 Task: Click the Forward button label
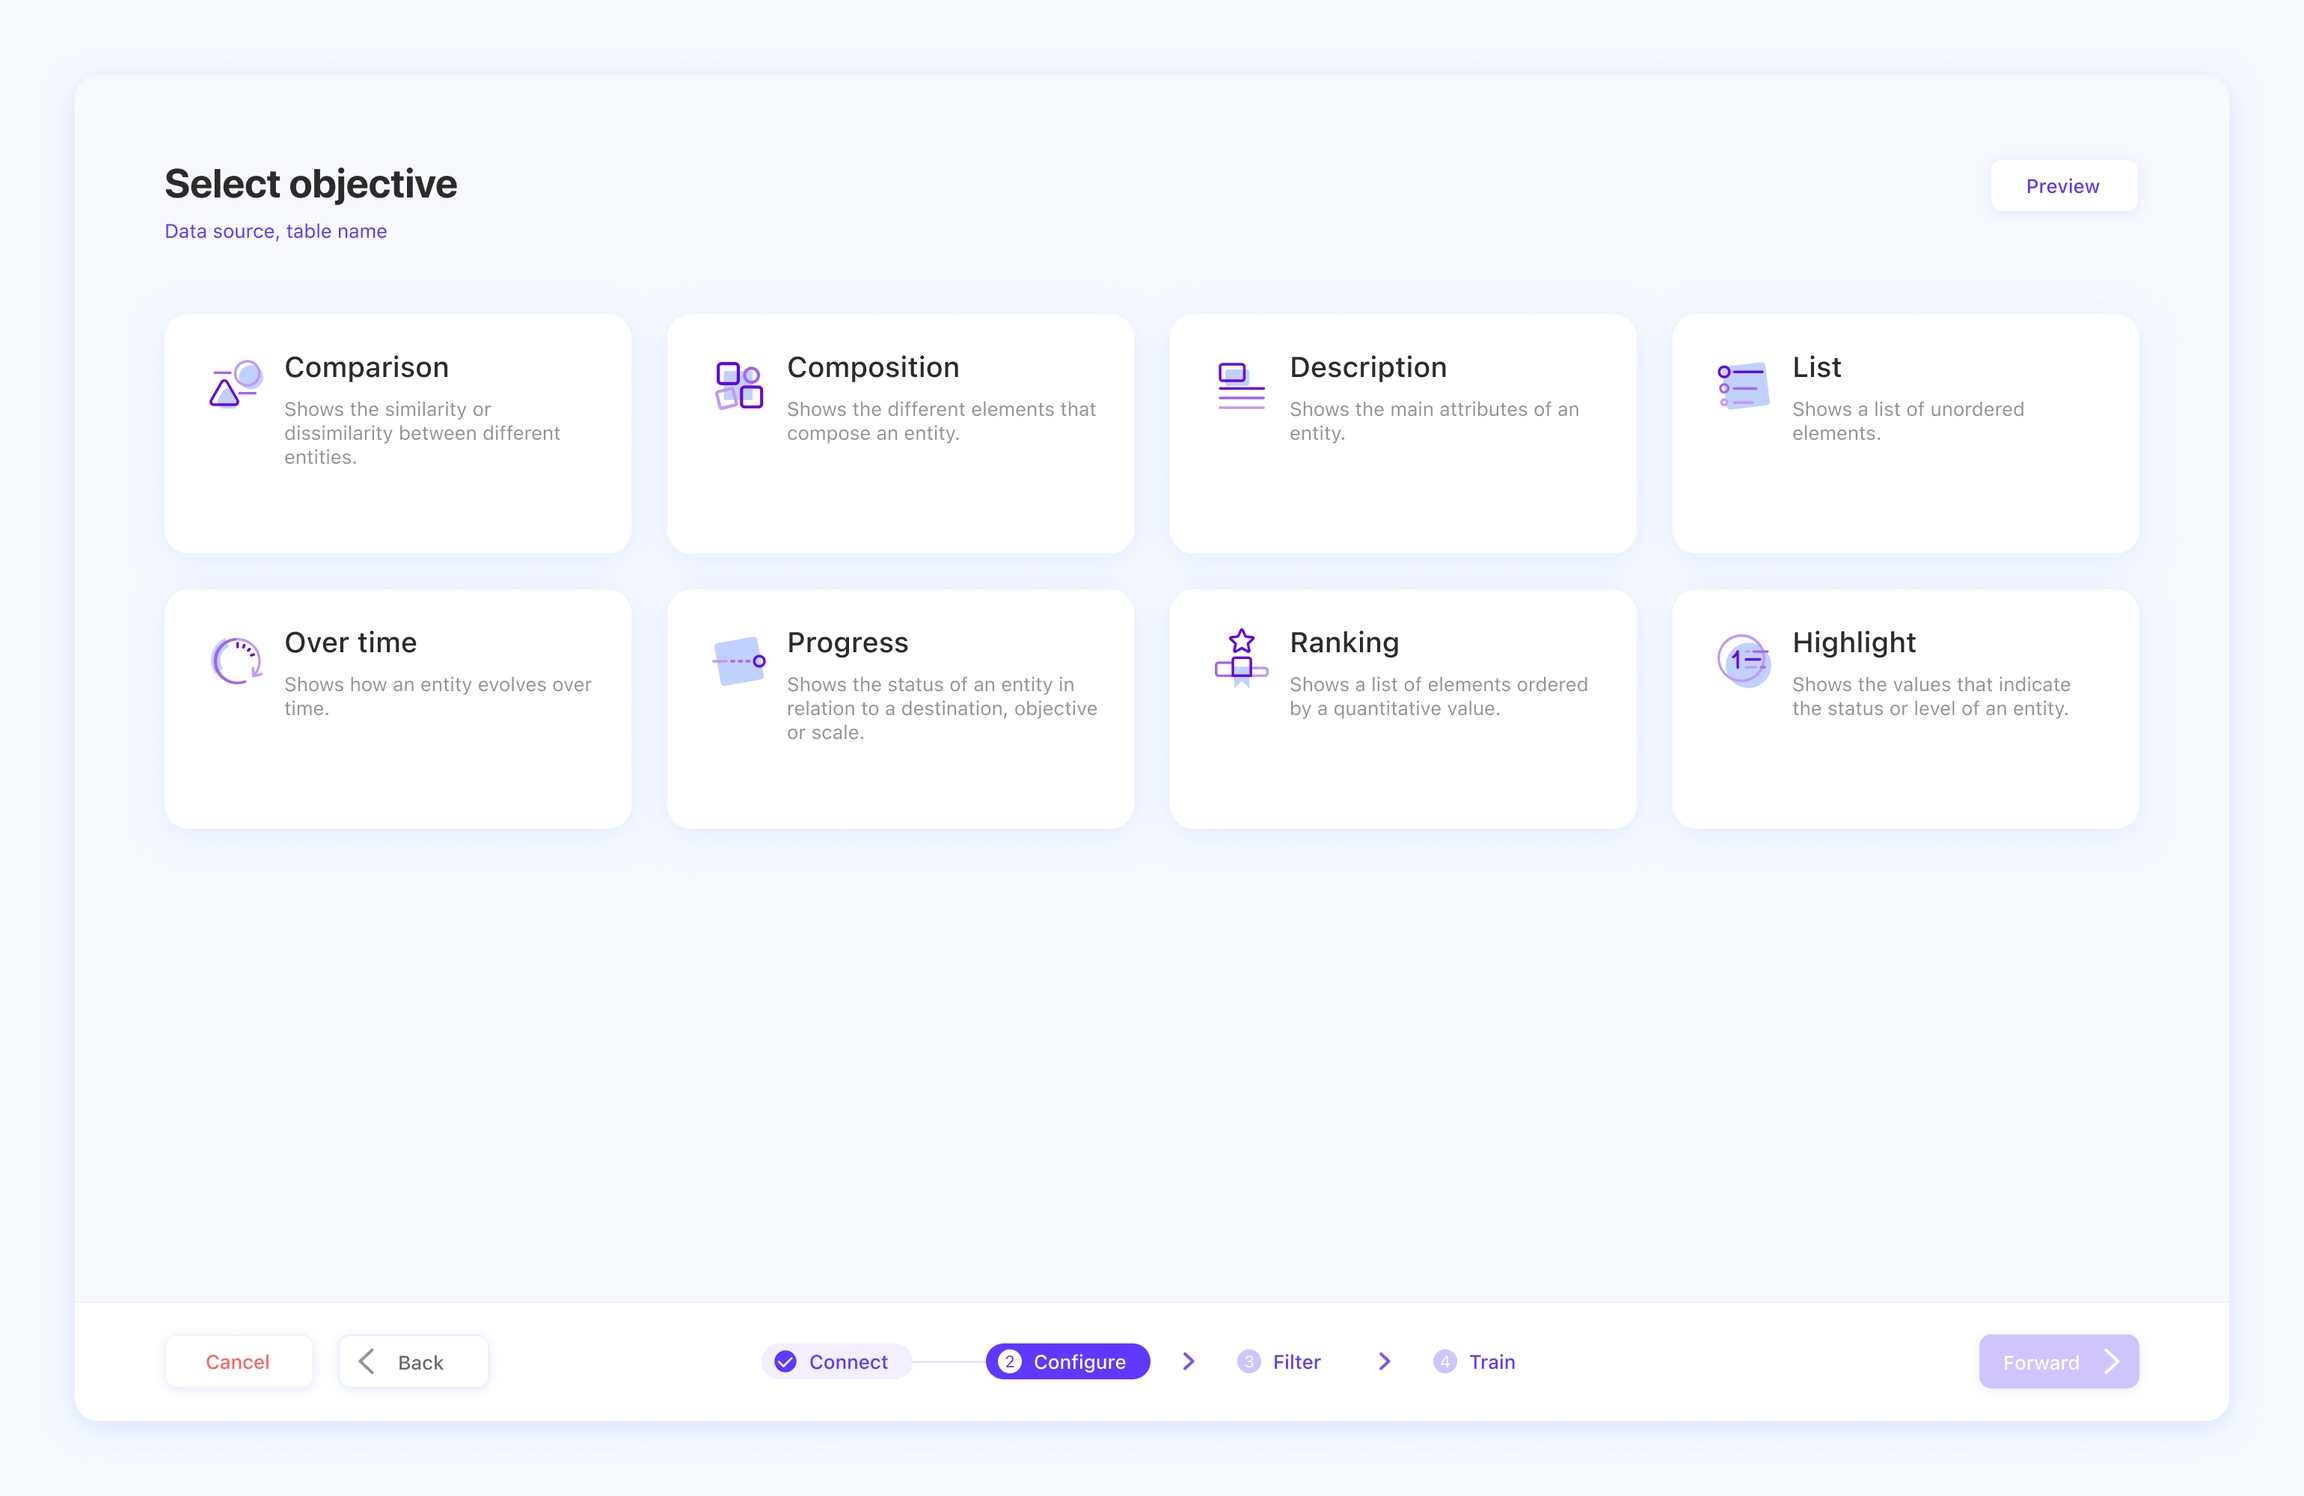2040,1362
